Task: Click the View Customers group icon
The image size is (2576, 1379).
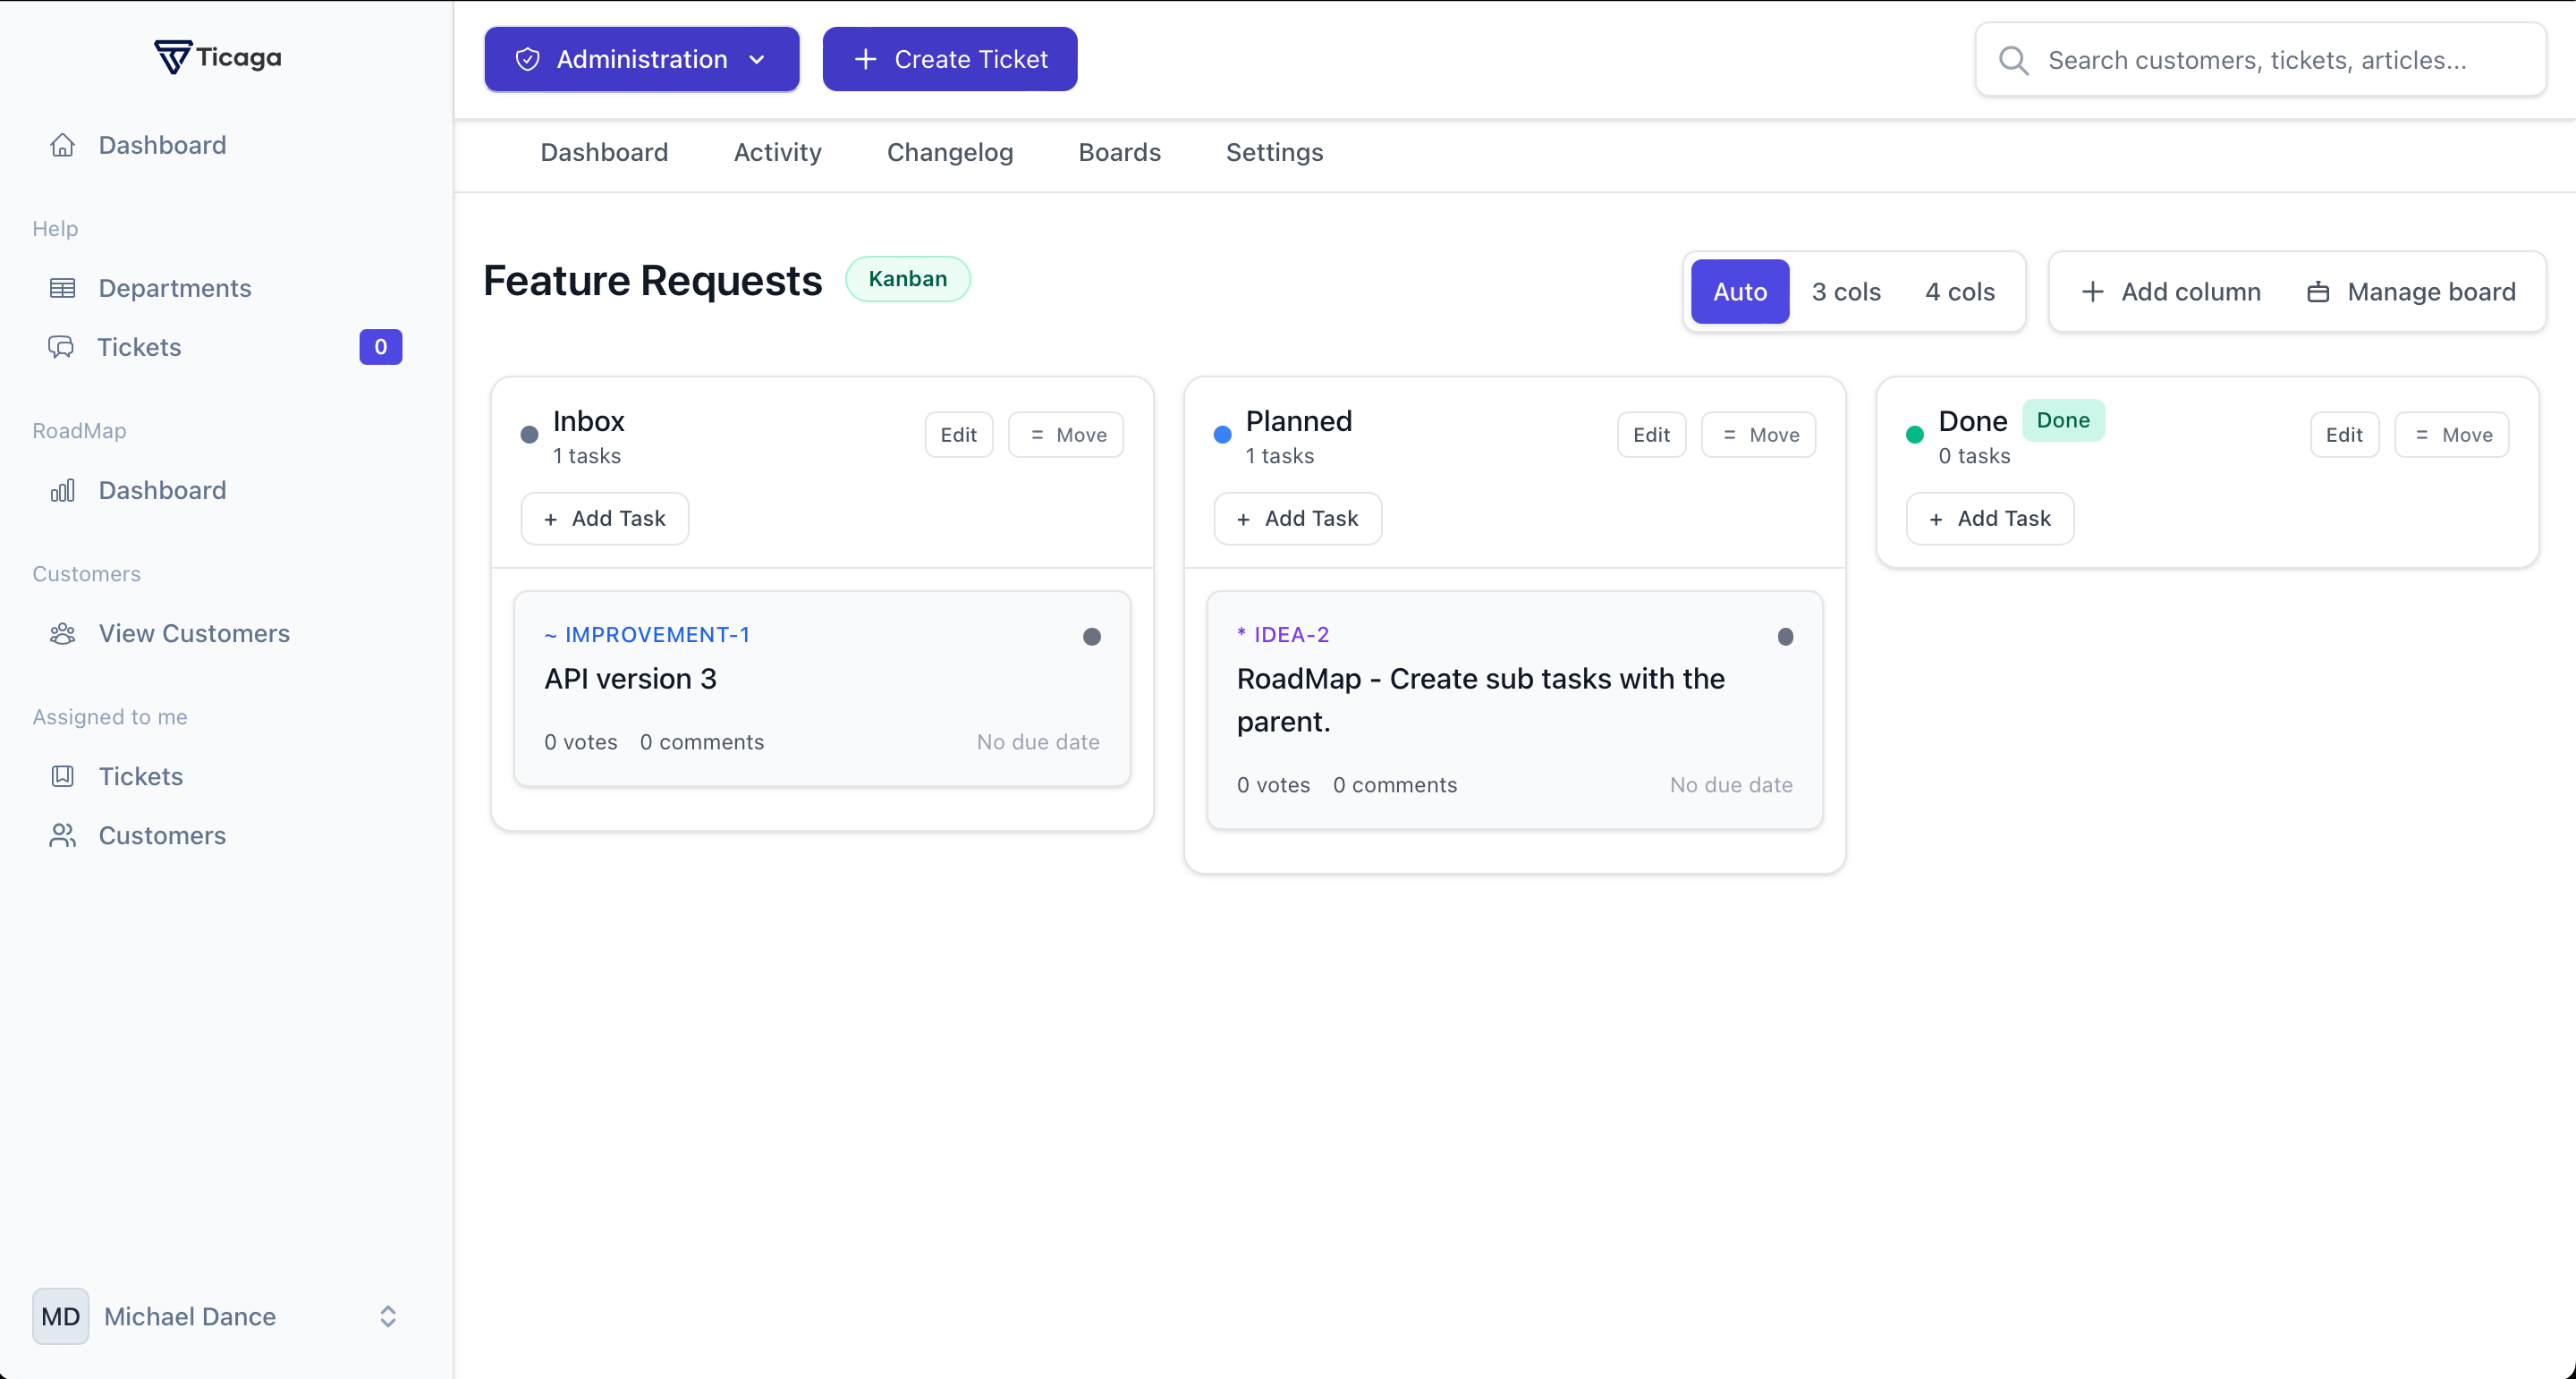Action: pyautogui.click(x=62, y=633)
